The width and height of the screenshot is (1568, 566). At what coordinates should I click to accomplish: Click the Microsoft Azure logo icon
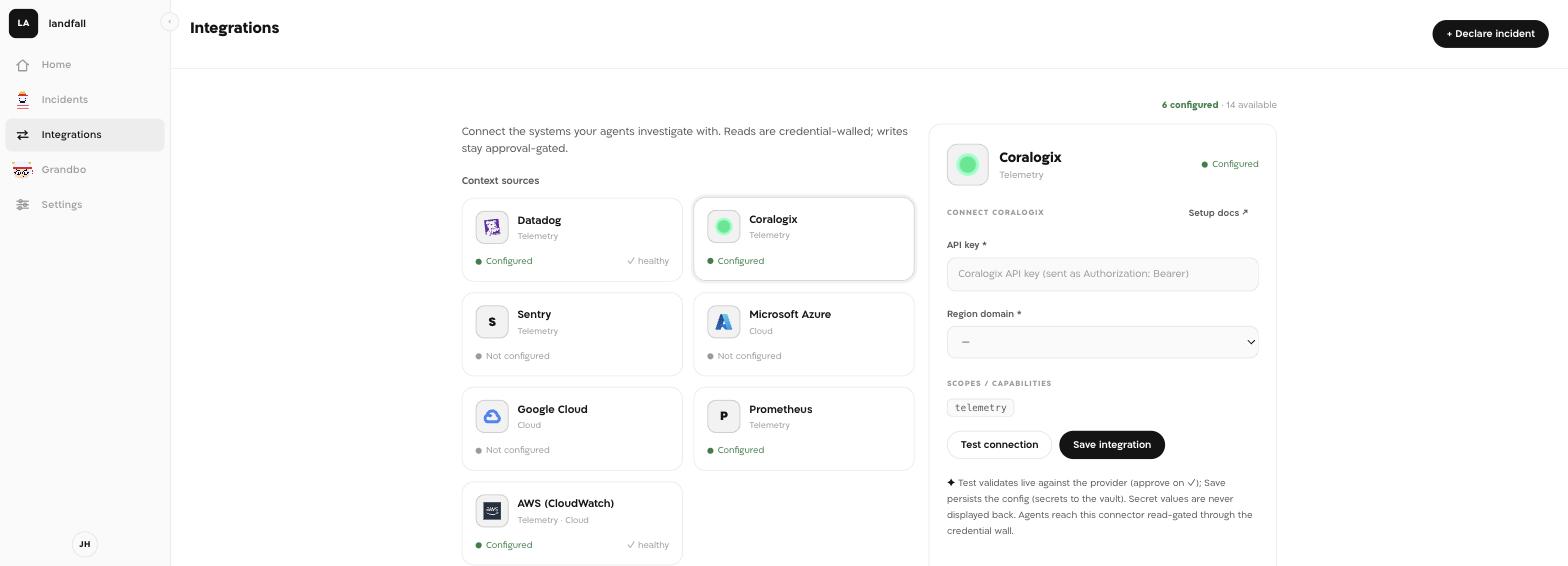click(724, 322)
